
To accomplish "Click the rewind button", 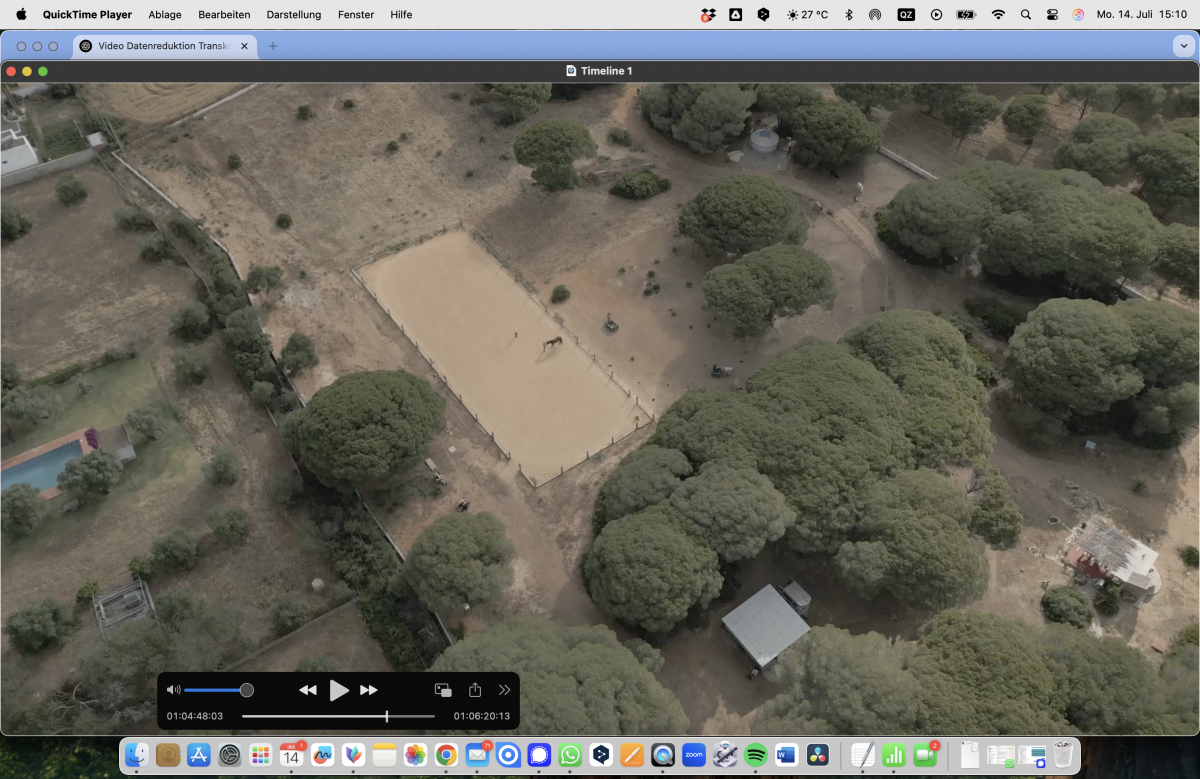I will click(308, 690).
